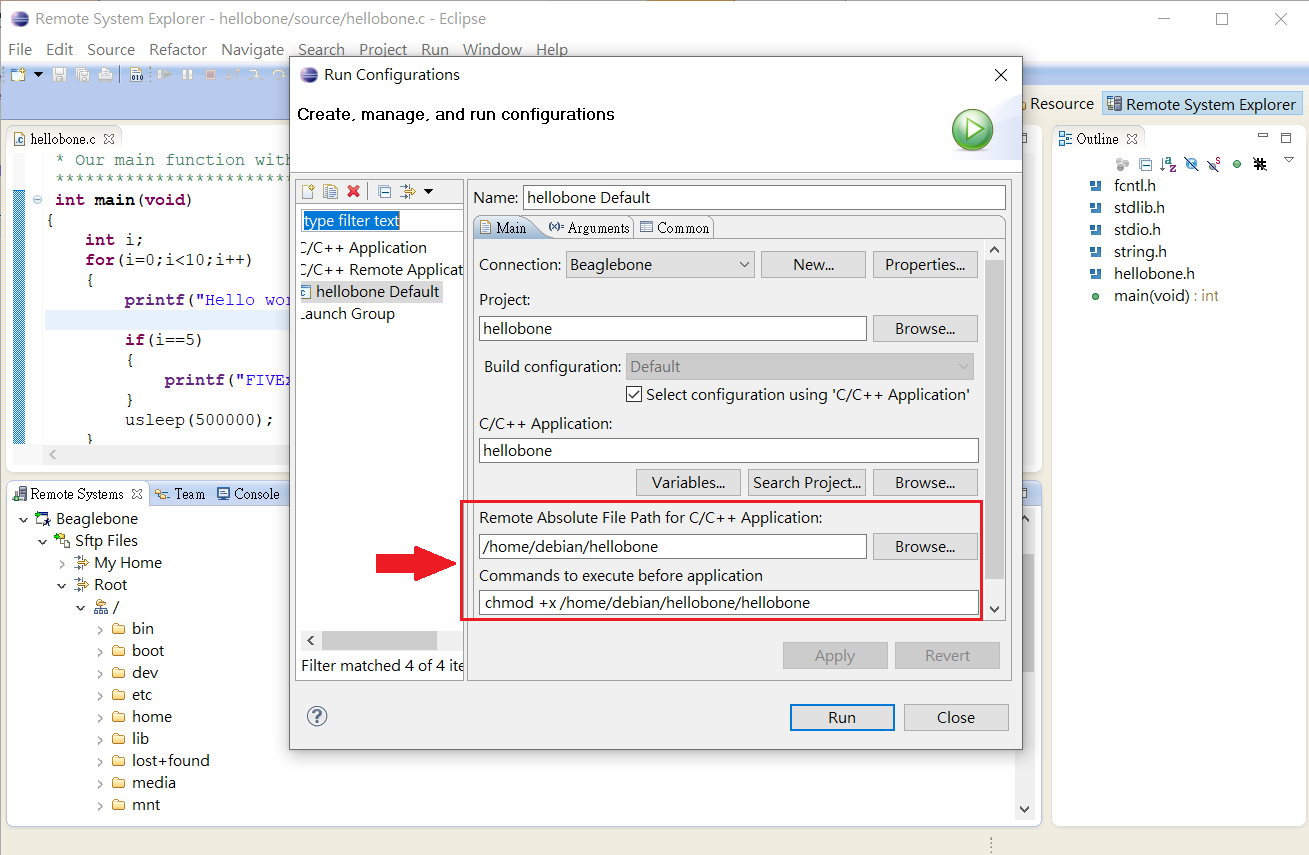Open the disabled Build configuration combo box
Viewport: 1309px width, 855px height.
click(800, 366)
